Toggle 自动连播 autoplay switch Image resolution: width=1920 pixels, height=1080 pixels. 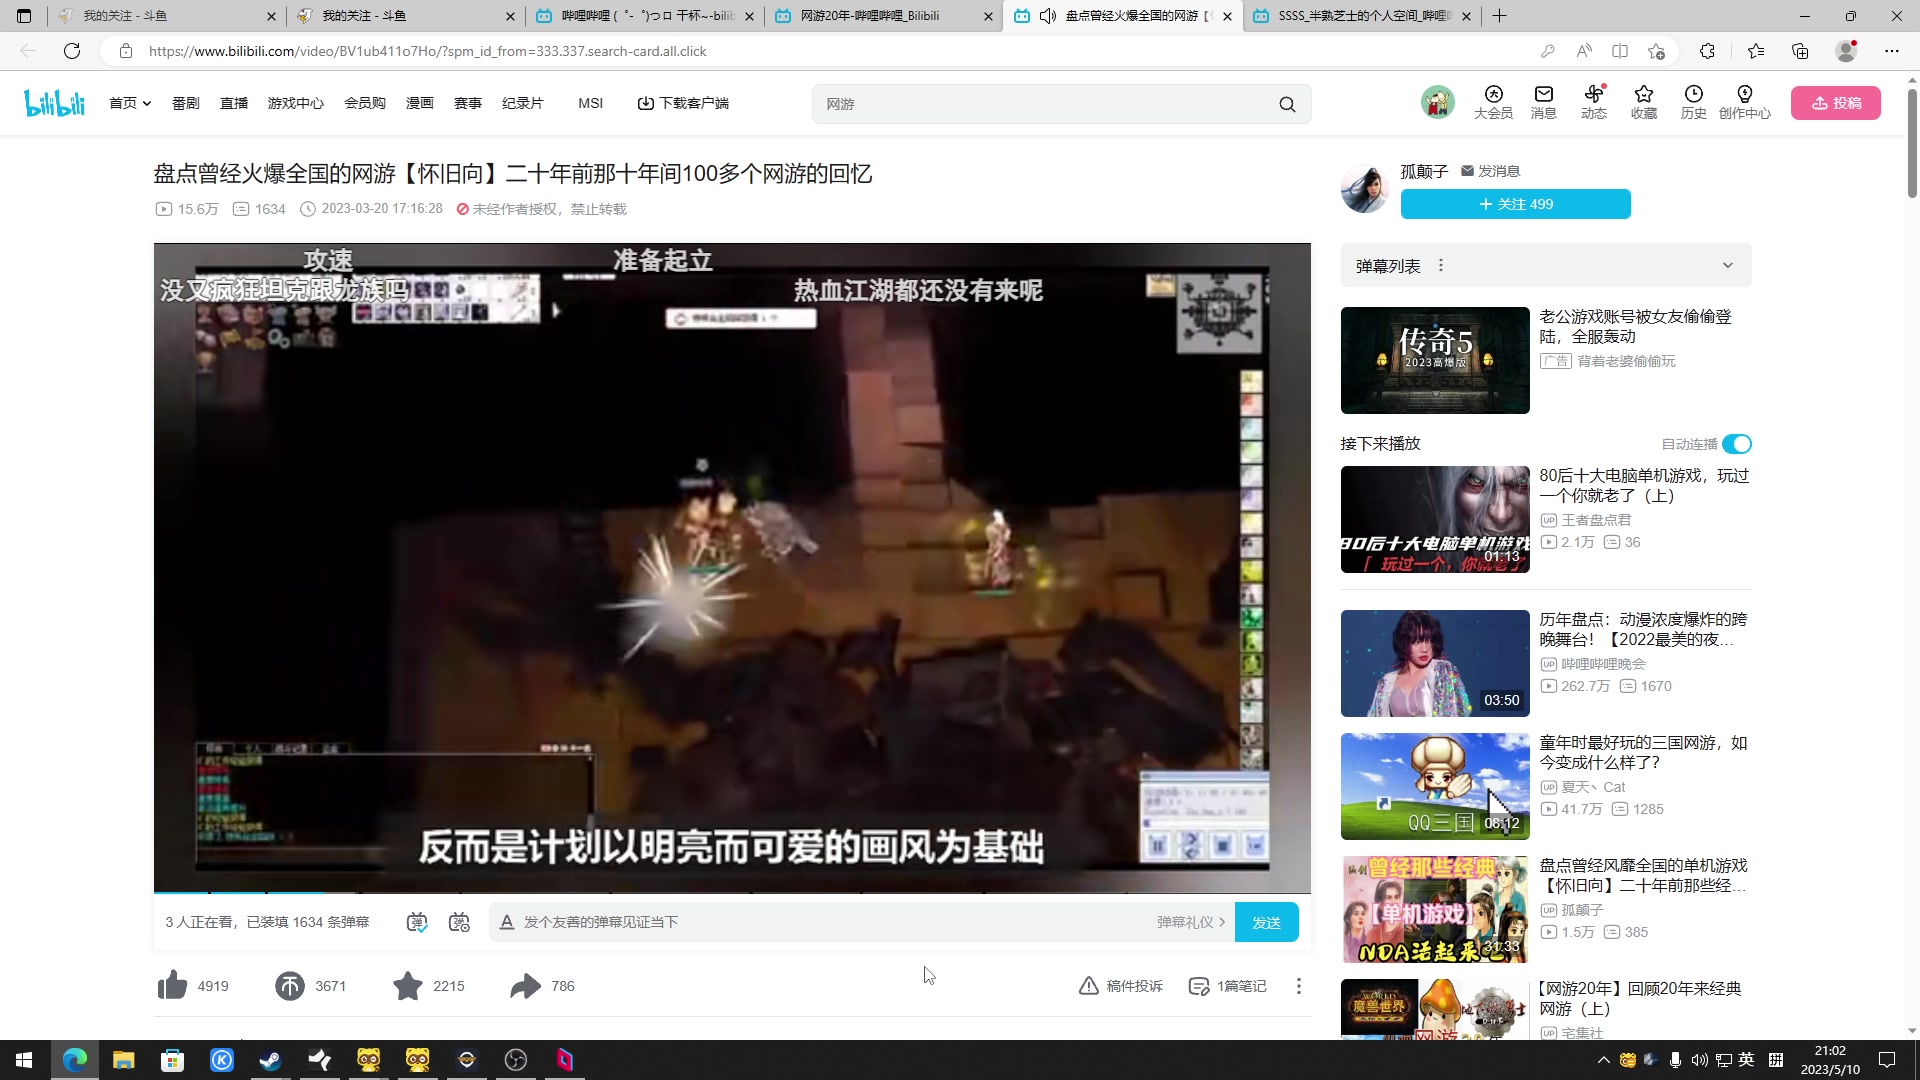pos(1737,444)
